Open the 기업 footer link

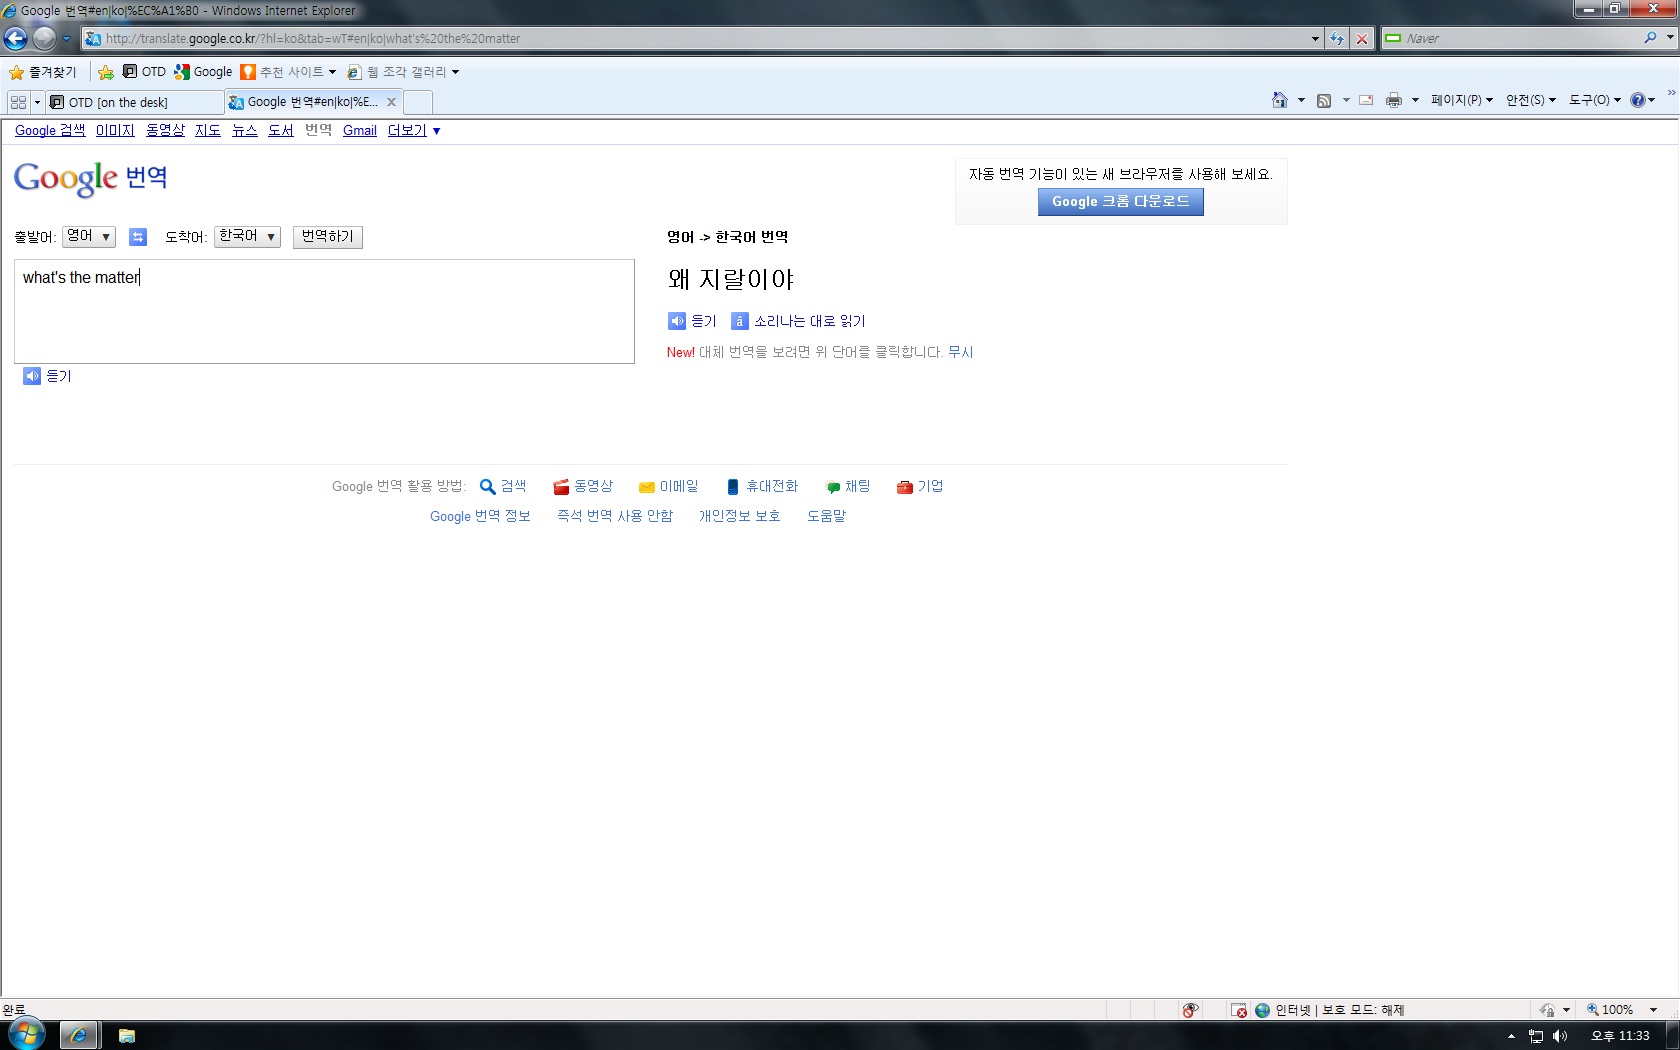point(920,486)
